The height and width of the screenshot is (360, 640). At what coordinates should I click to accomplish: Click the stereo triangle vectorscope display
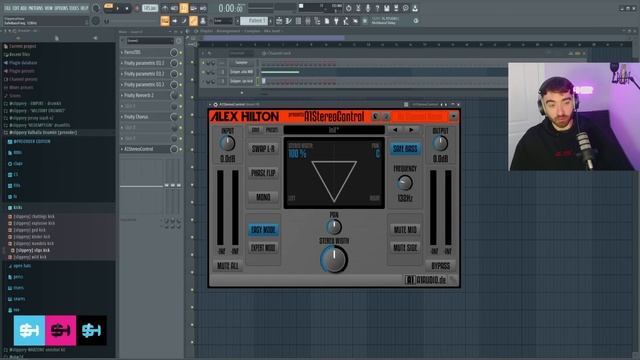(x=334, y=173)
